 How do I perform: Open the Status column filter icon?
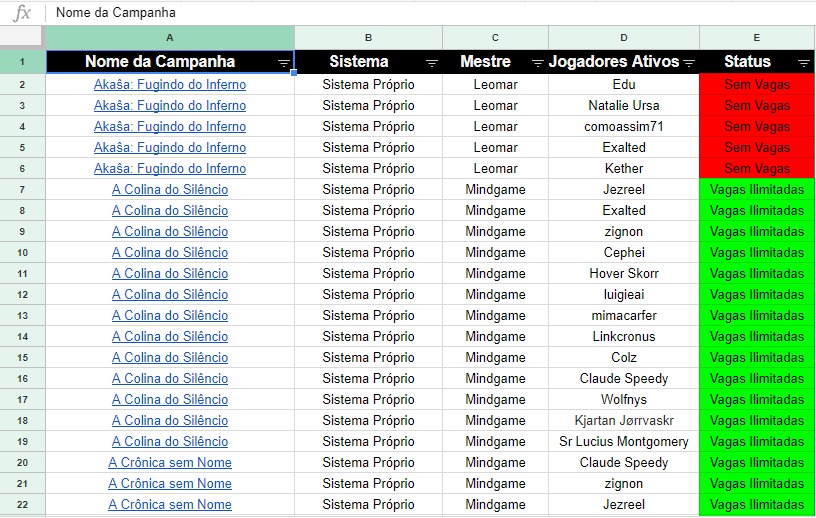tap(804, 64)
